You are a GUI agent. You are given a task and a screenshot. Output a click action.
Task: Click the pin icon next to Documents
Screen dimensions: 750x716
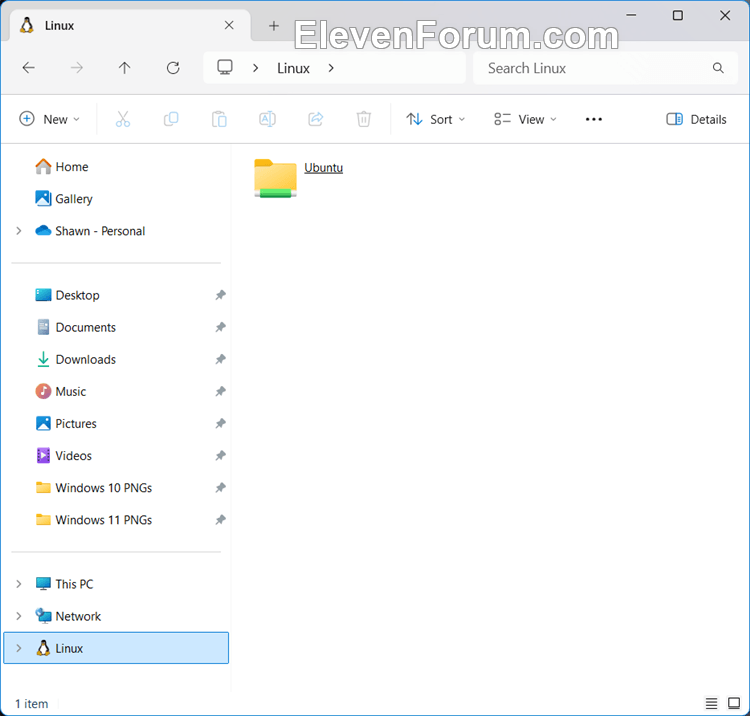click(220, 327)
